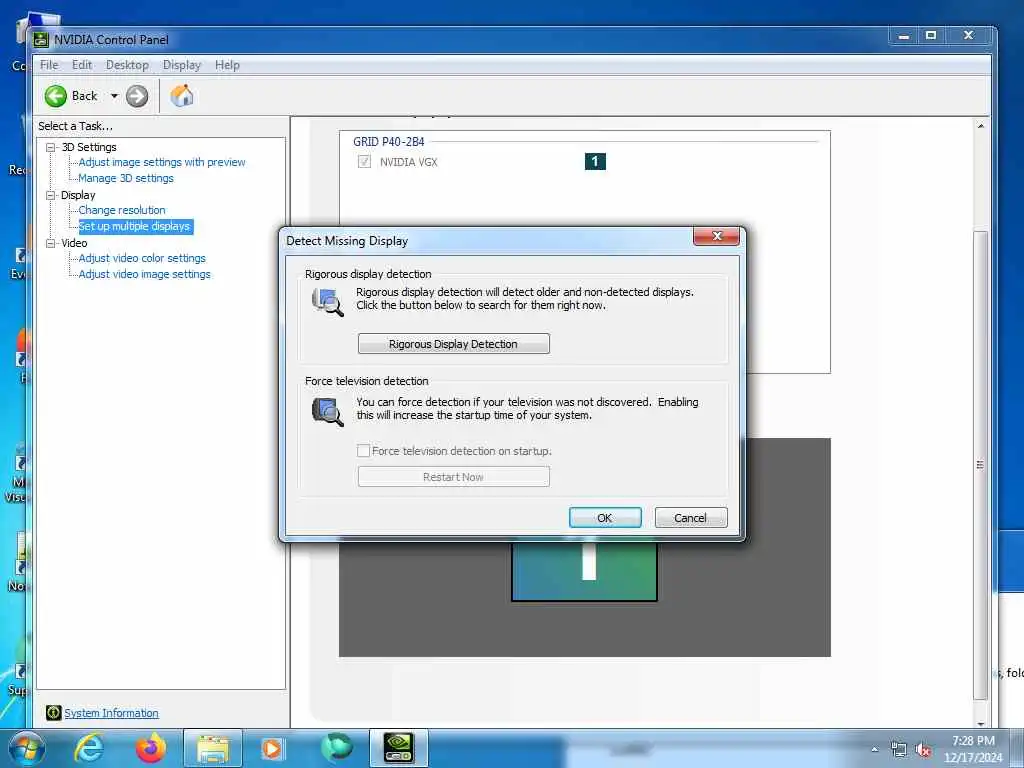Click the scrollbar down arrow
Image resolution: width=1024 pixels, height=768 pixels.
click(981, 724)
